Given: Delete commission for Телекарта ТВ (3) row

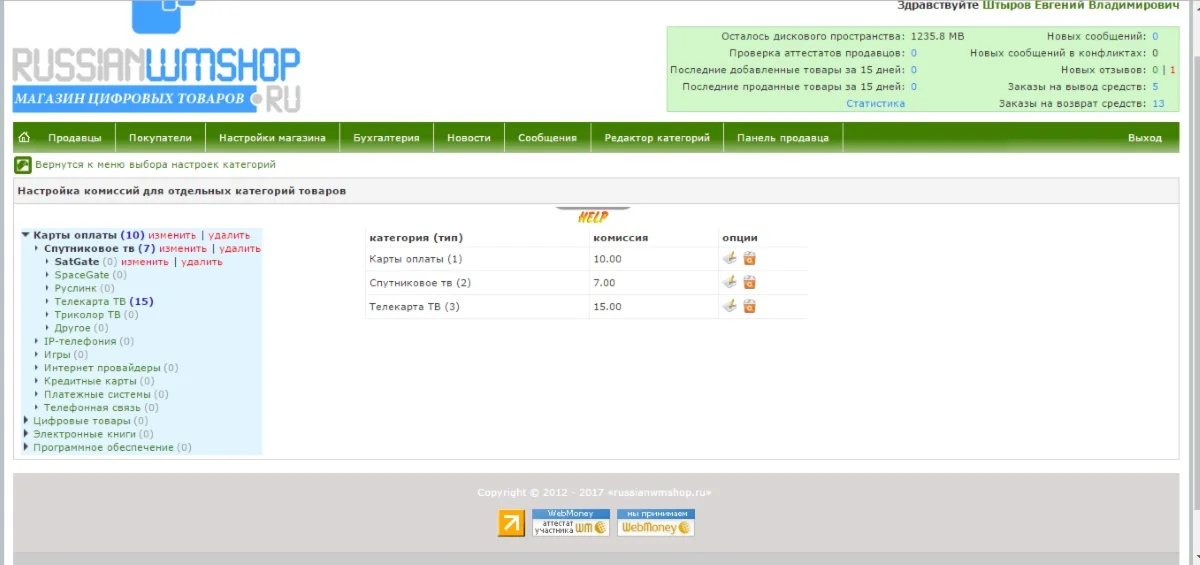Looking at the screenshot, I should [749, 306].
